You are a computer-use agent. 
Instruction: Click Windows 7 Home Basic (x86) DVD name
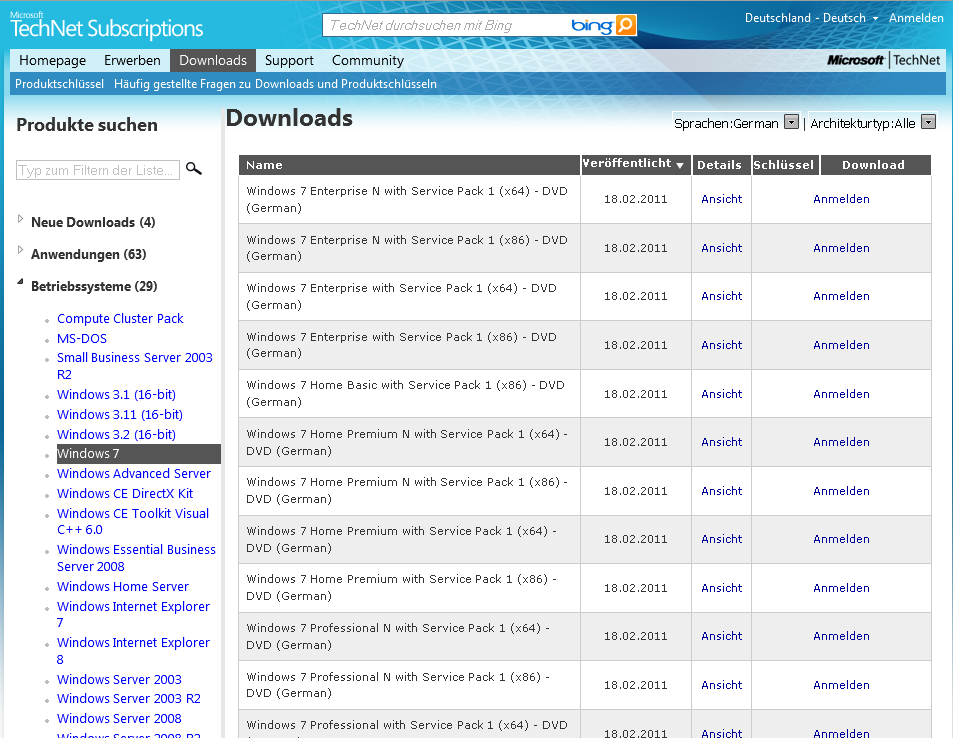pos(405,393)
